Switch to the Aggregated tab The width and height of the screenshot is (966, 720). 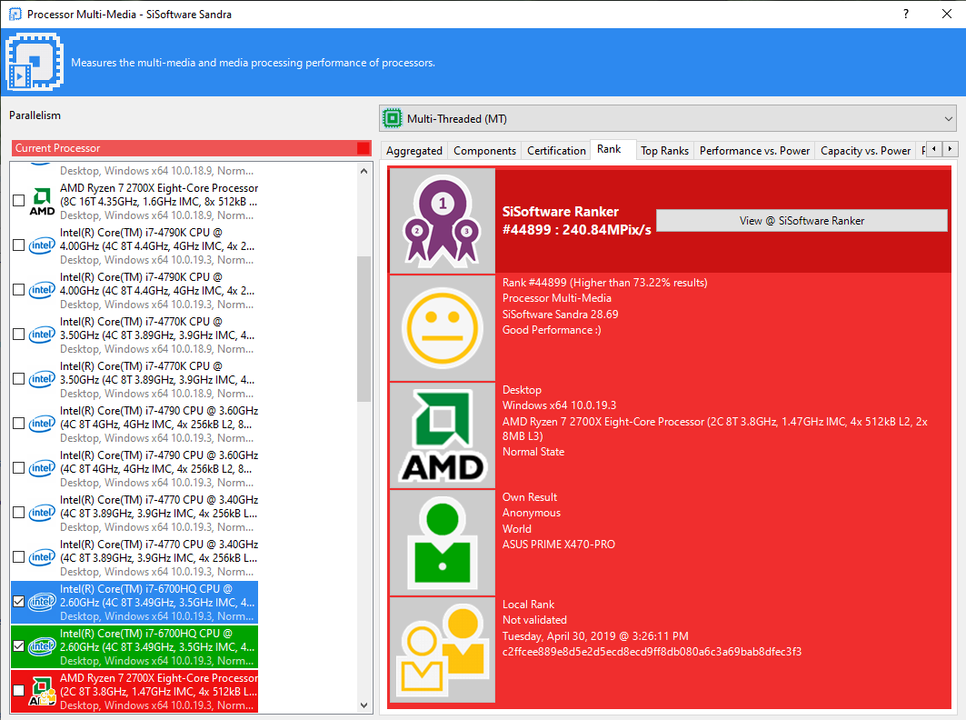(414, 151)
